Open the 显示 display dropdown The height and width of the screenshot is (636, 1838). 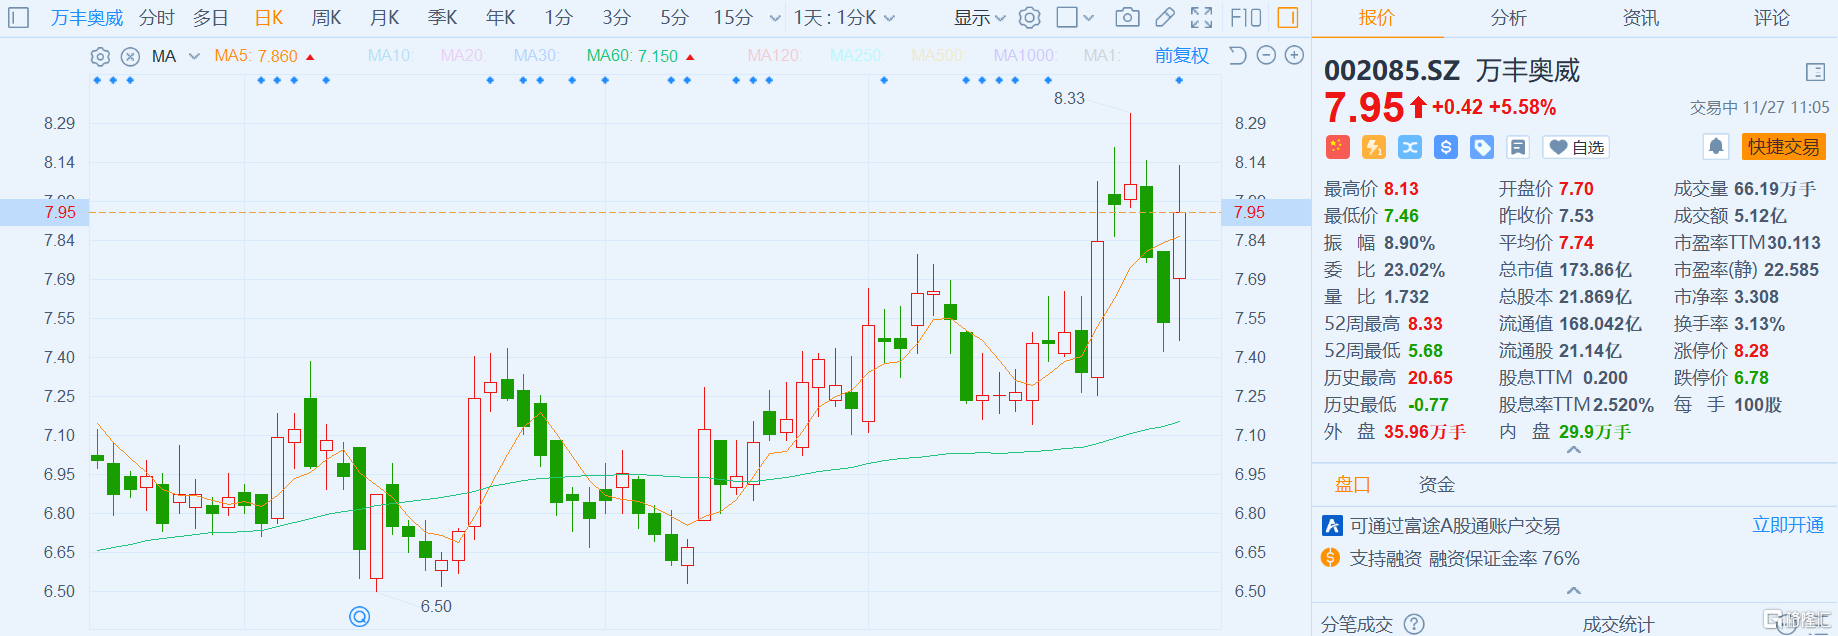click(x=979, y=18)
